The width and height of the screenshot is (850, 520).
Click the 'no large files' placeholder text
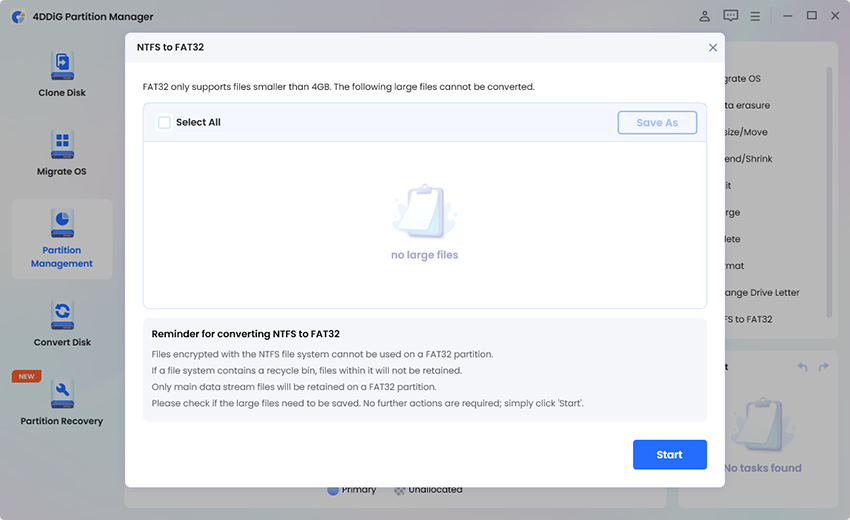coord(424,255)
